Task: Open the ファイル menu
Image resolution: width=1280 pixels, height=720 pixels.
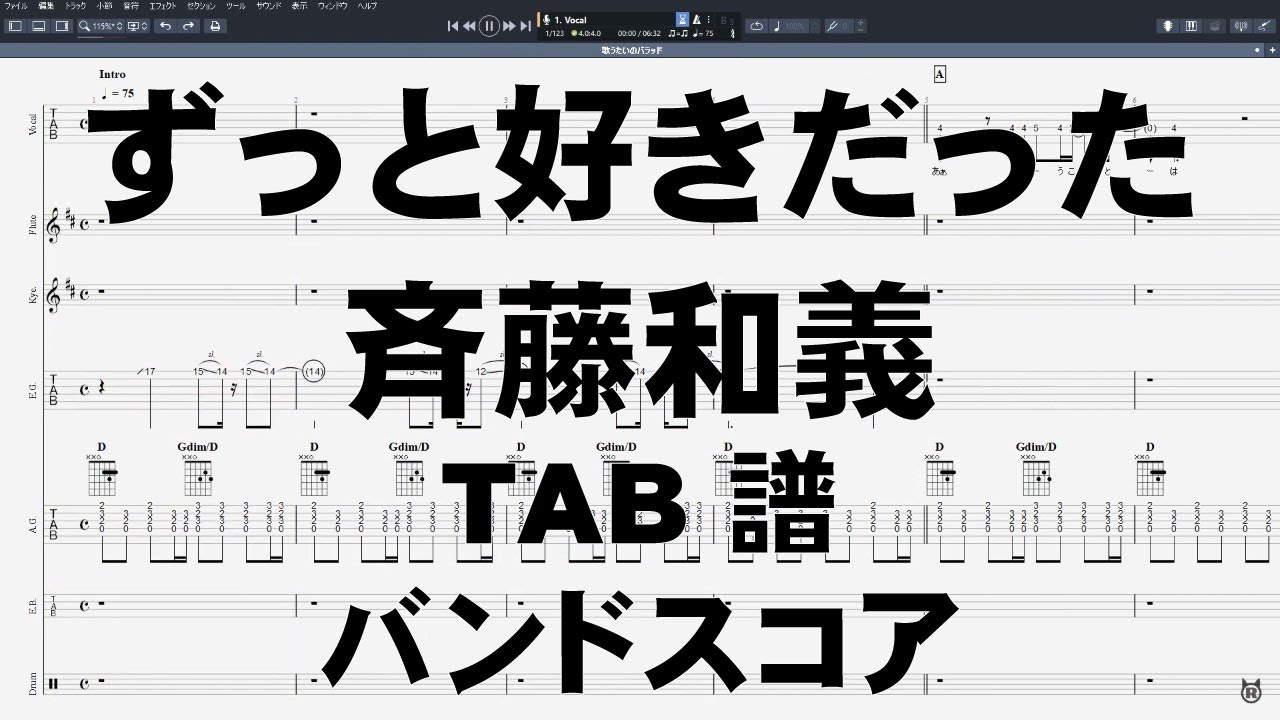Action: 16,6
